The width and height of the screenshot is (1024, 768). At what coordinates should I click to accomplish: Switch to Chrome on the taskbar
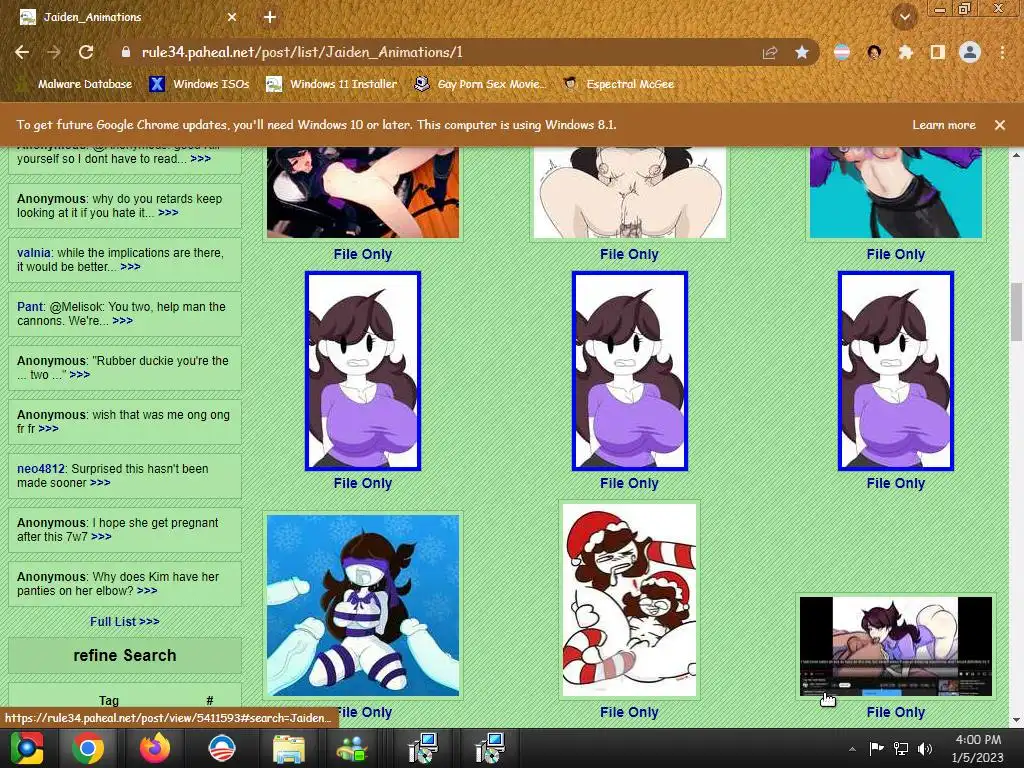click(88, 748)
